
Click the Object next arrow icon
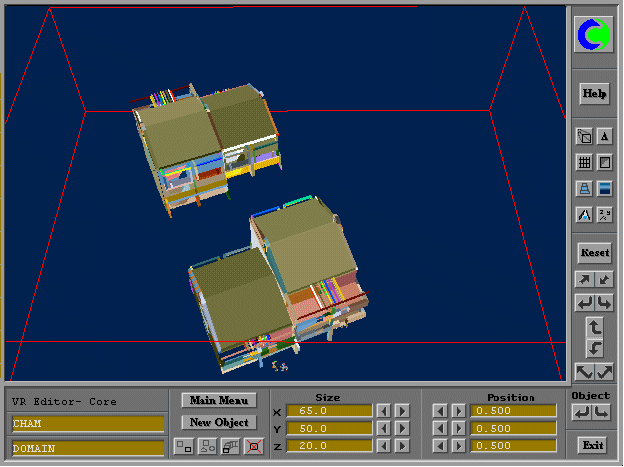604,412
